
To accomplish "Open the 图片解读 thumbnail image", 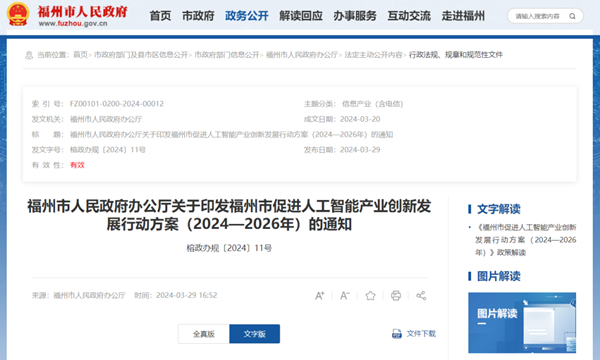I will (x=522, y=323).
